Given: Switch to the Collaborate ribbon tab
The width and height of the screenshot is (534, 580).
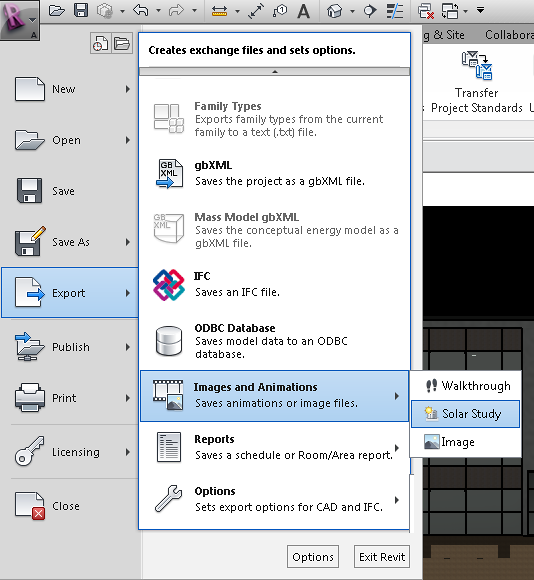Looking at the screenshot, I should coord(509,35).
